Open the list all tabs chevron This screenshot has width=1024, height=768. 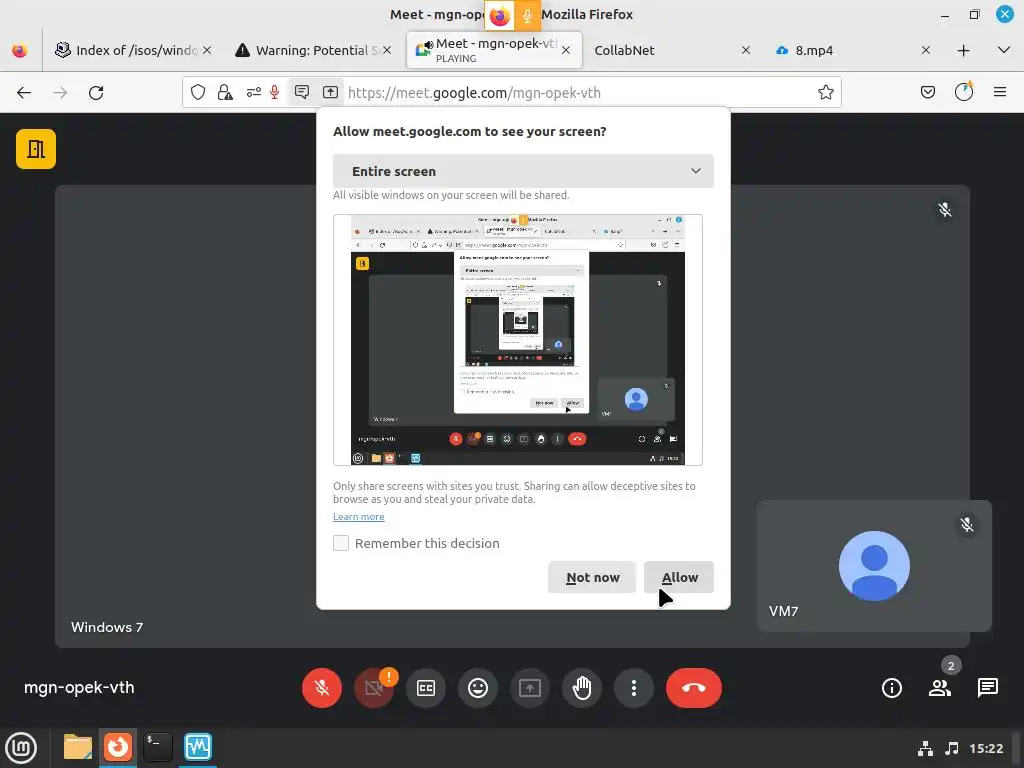(x=1004, y=50)
